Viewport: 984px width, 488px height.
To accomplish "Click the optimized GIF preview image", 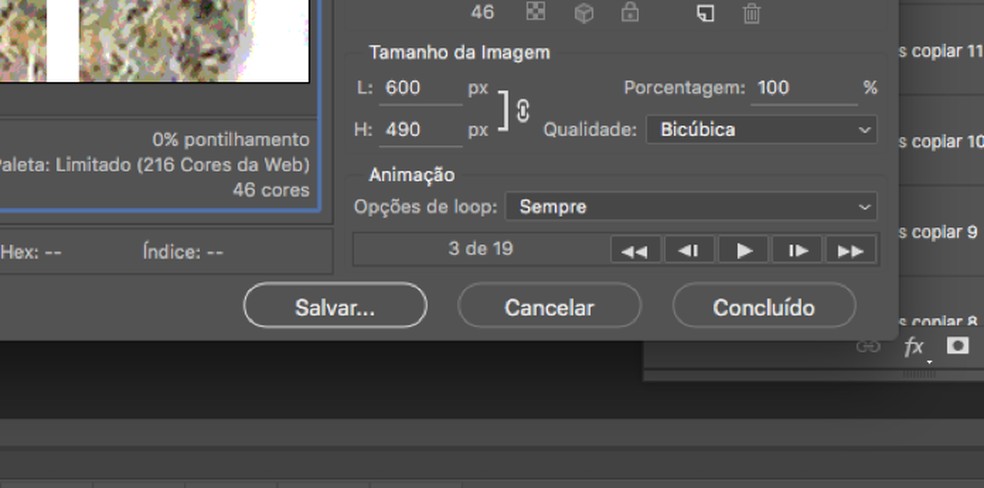I will coord(154,41).
